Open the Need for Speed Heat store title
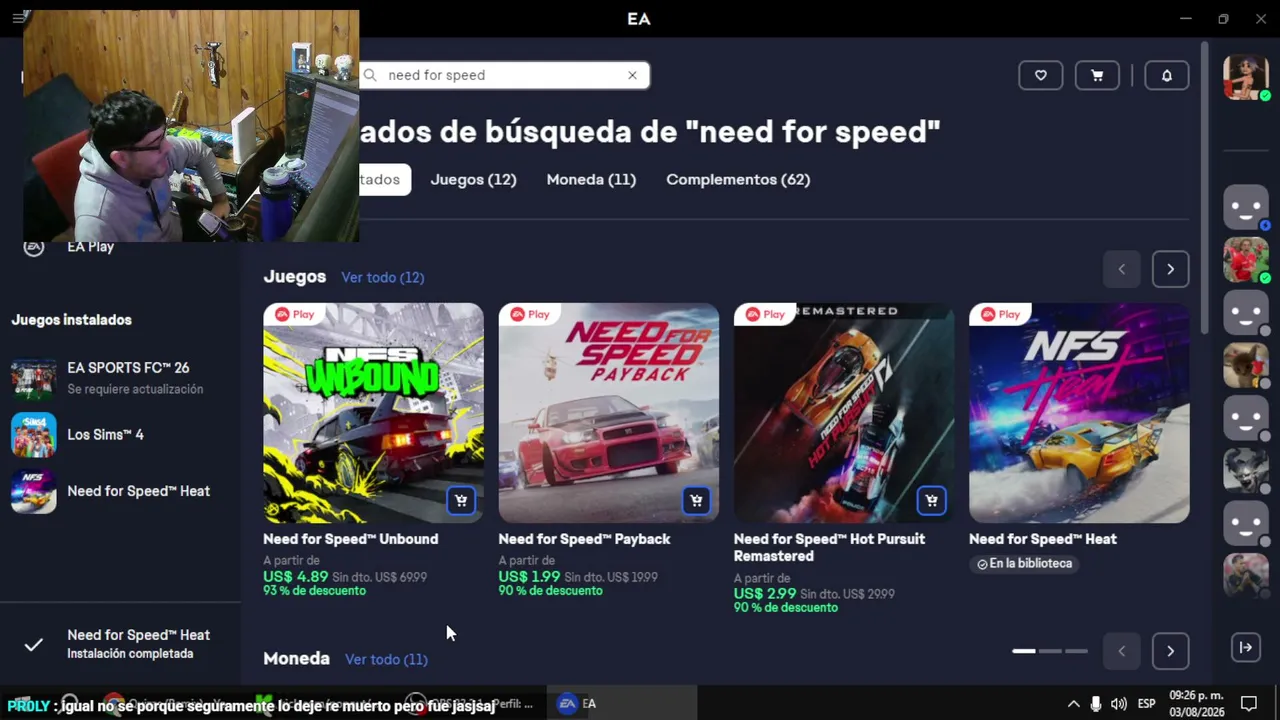 pos(1042,539)
